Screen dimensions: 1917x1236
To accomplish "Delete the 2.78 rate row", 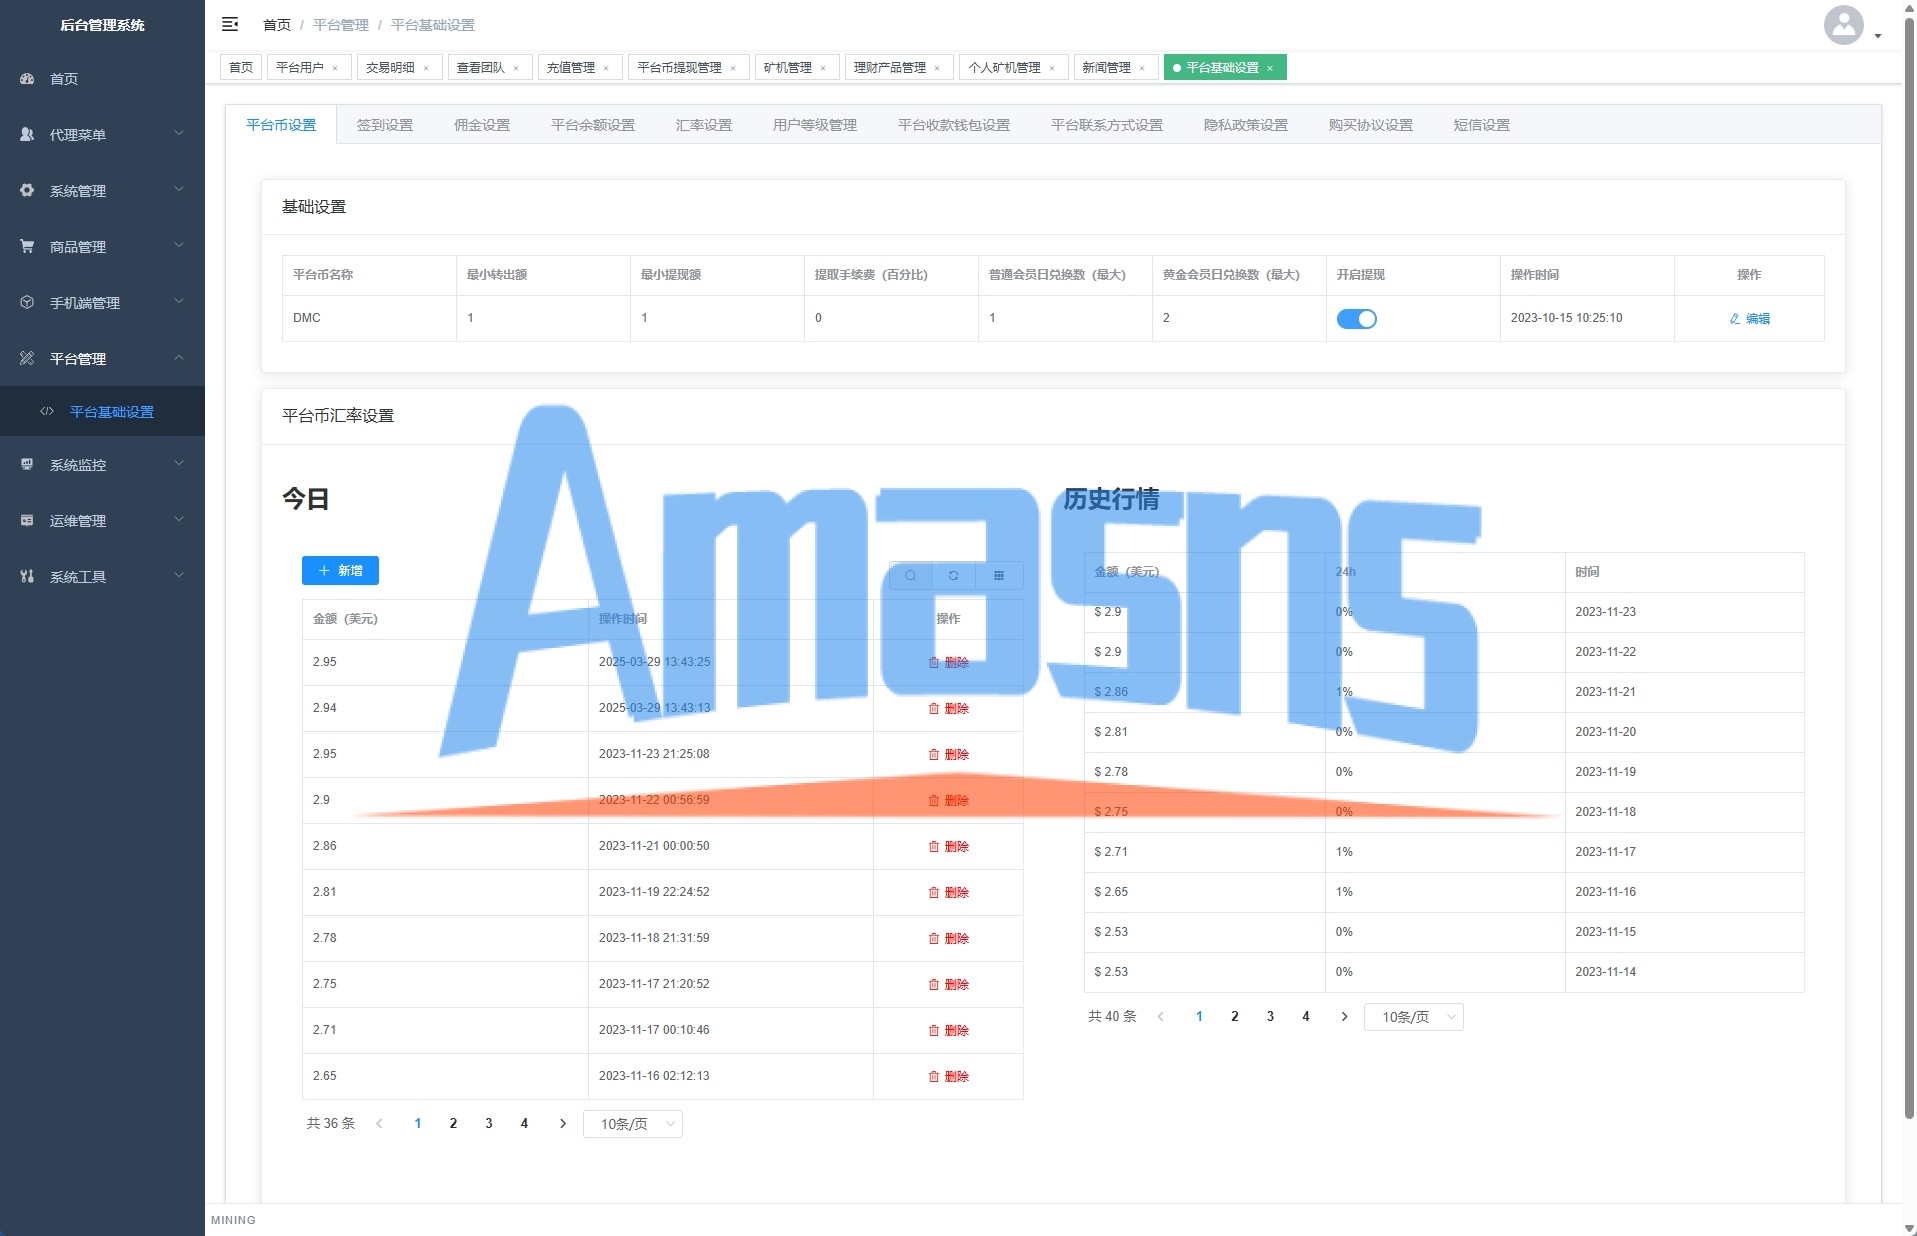I will point(948,938).
